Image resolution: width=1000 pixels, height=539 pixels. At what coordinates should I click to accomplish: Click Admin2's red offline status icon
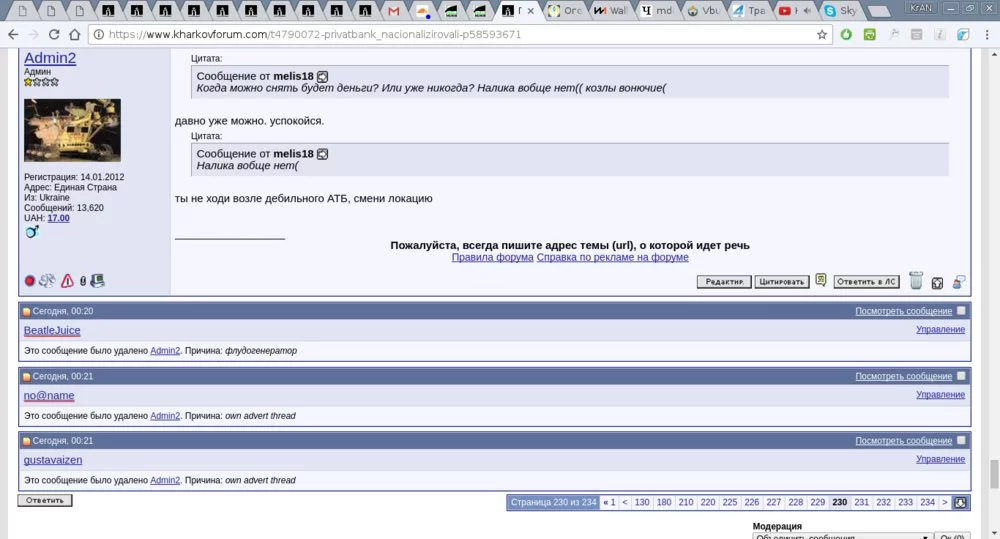coord(29,281)
